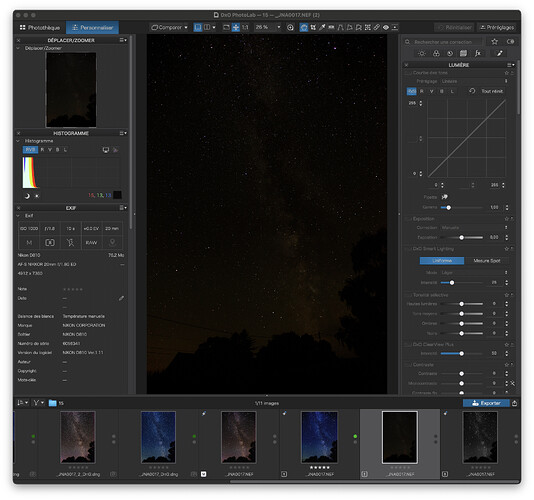Open the zoom percentage dropdown
The width and height of the screenshot is (534, 500).
point(279,27)
